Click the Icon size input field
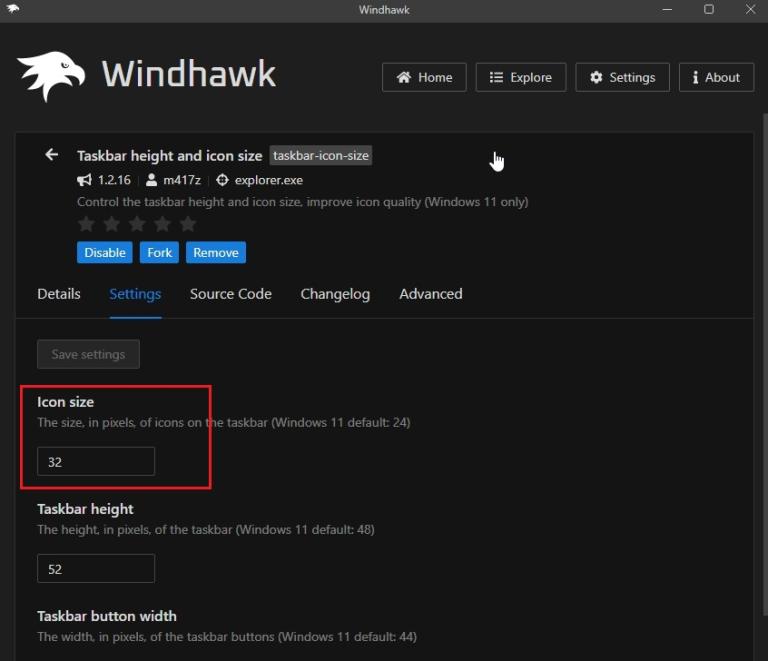The image size is (768, 661). click(96, 462)
